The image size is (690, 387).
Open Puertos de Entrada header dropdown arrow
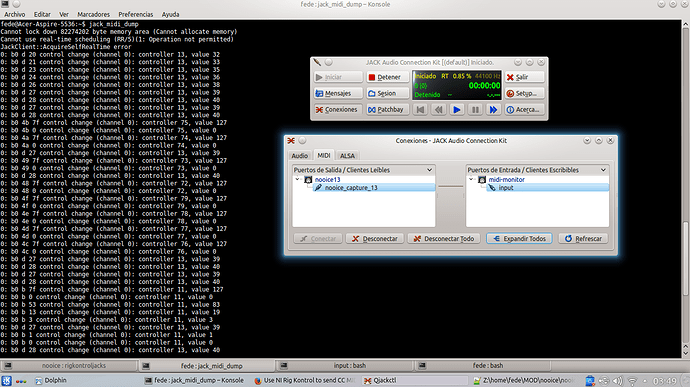[603, 170]
